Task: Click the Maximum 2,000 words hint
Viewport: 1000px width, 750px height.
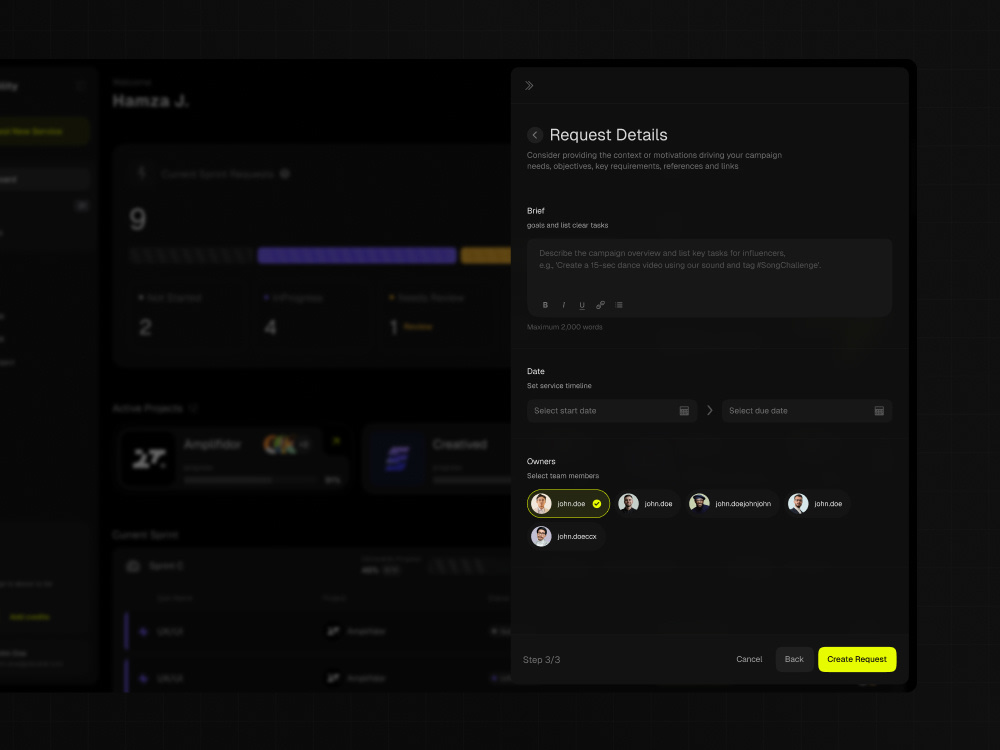Action: point(564,327)
